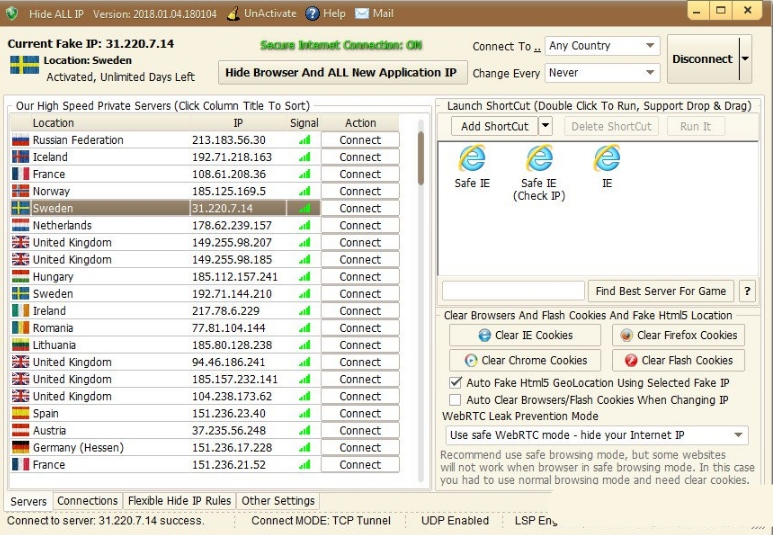
Task: Connect to the Norway server
Action: [x=360, y=191]
